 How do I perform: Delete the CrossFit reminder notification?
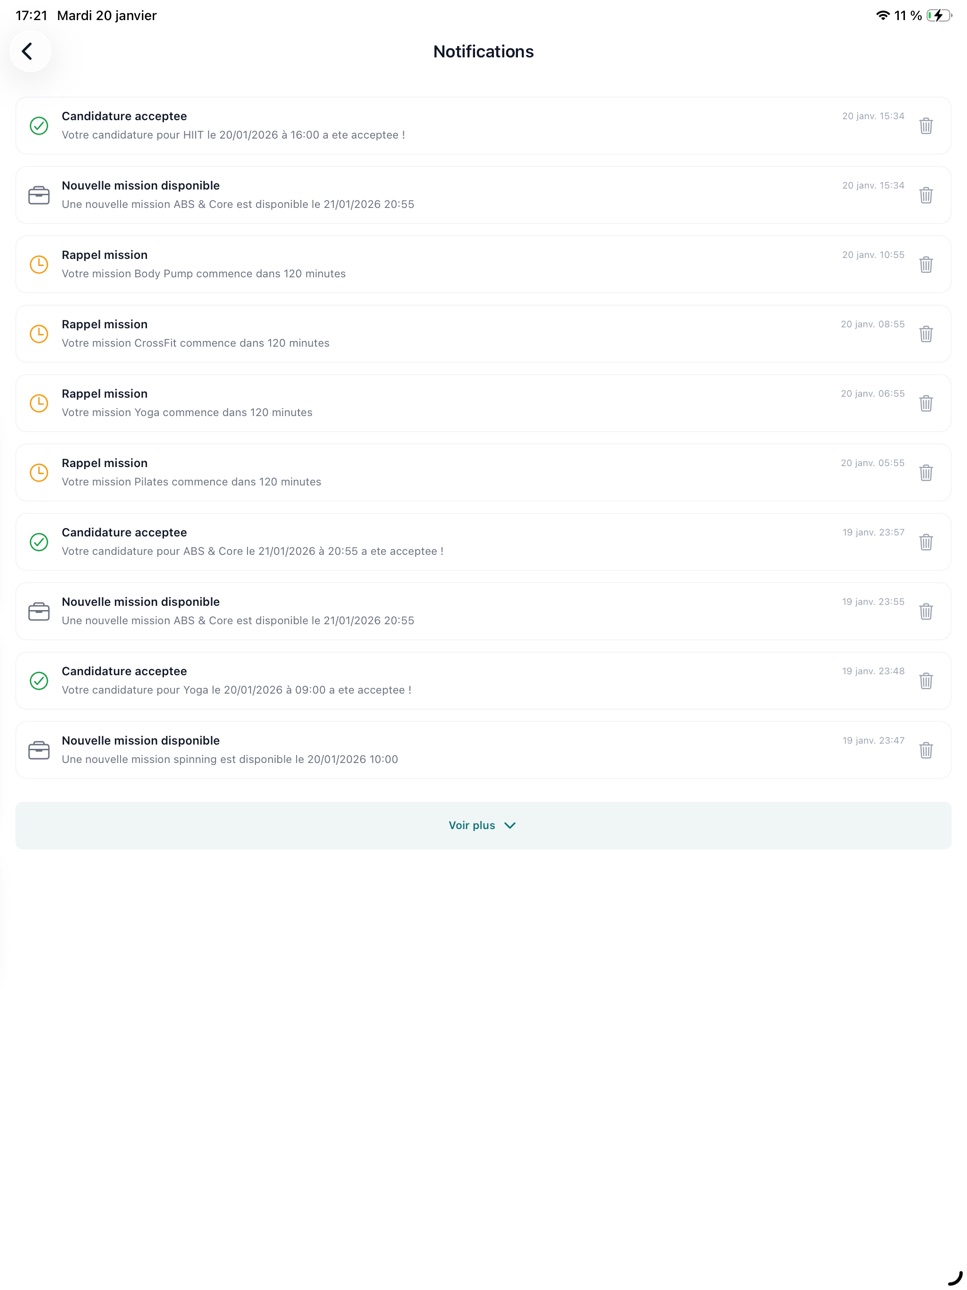[x=926, y=334]
